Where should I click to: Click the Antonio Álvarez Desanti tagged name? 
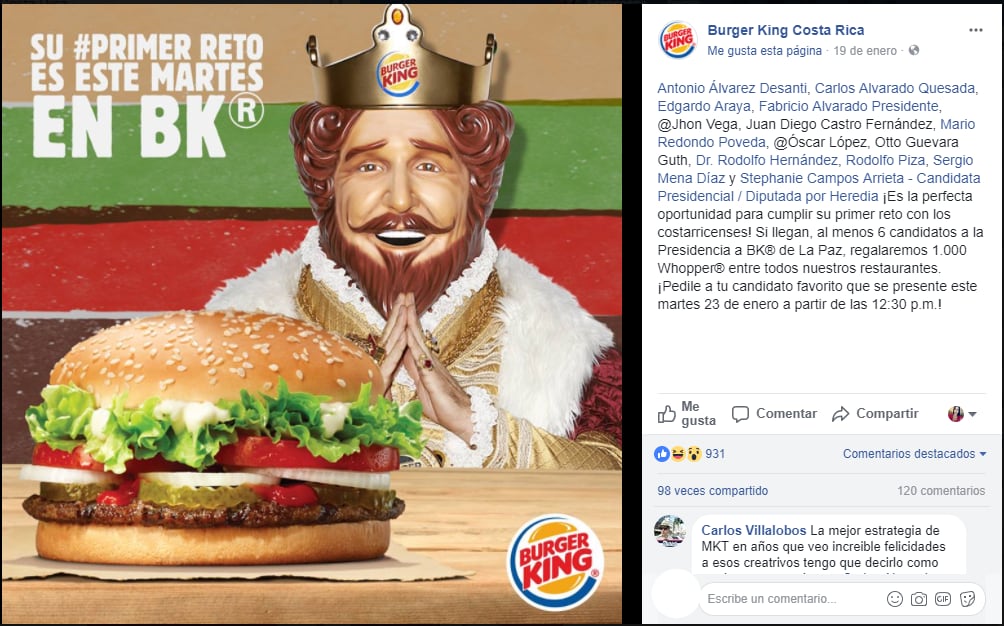[x=732, y=88]
